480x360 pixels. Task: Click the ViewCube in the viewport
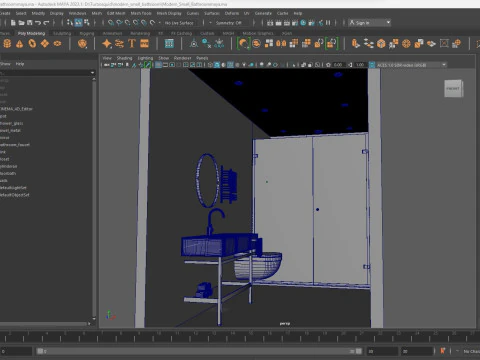tap(454, 89)
